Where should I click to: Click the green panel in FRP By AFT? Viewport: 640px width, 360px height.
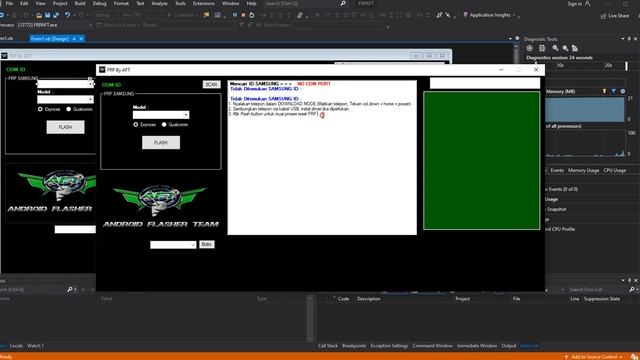click(x=482, y=160)
